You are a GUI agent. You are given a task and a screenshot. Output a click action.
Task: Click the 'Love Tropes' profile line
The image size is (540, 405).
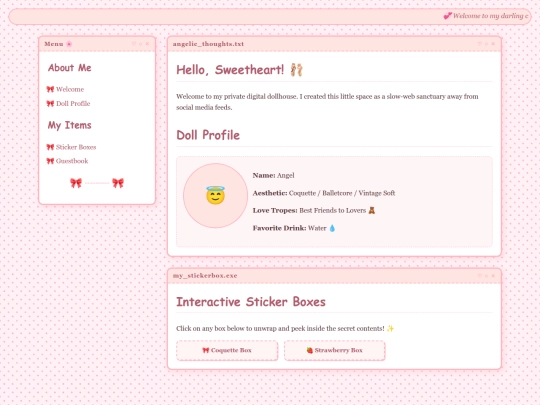click(314, 210)
